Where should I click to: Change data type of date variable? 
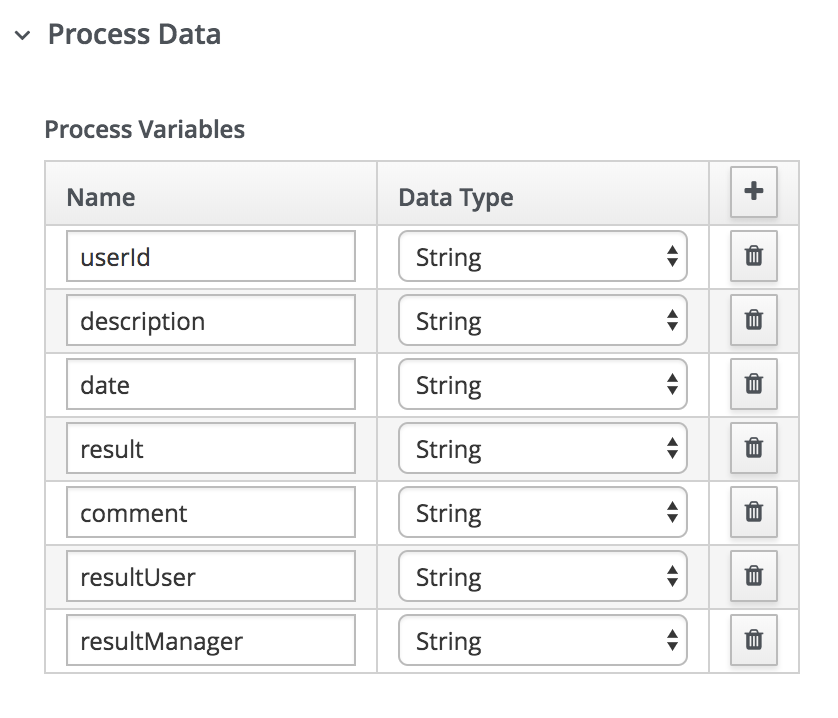[x=542, y=385]
